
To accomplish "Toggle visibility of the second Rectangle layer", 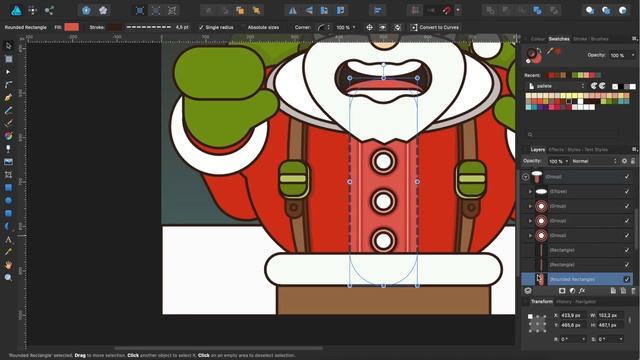I will [627, 265].
